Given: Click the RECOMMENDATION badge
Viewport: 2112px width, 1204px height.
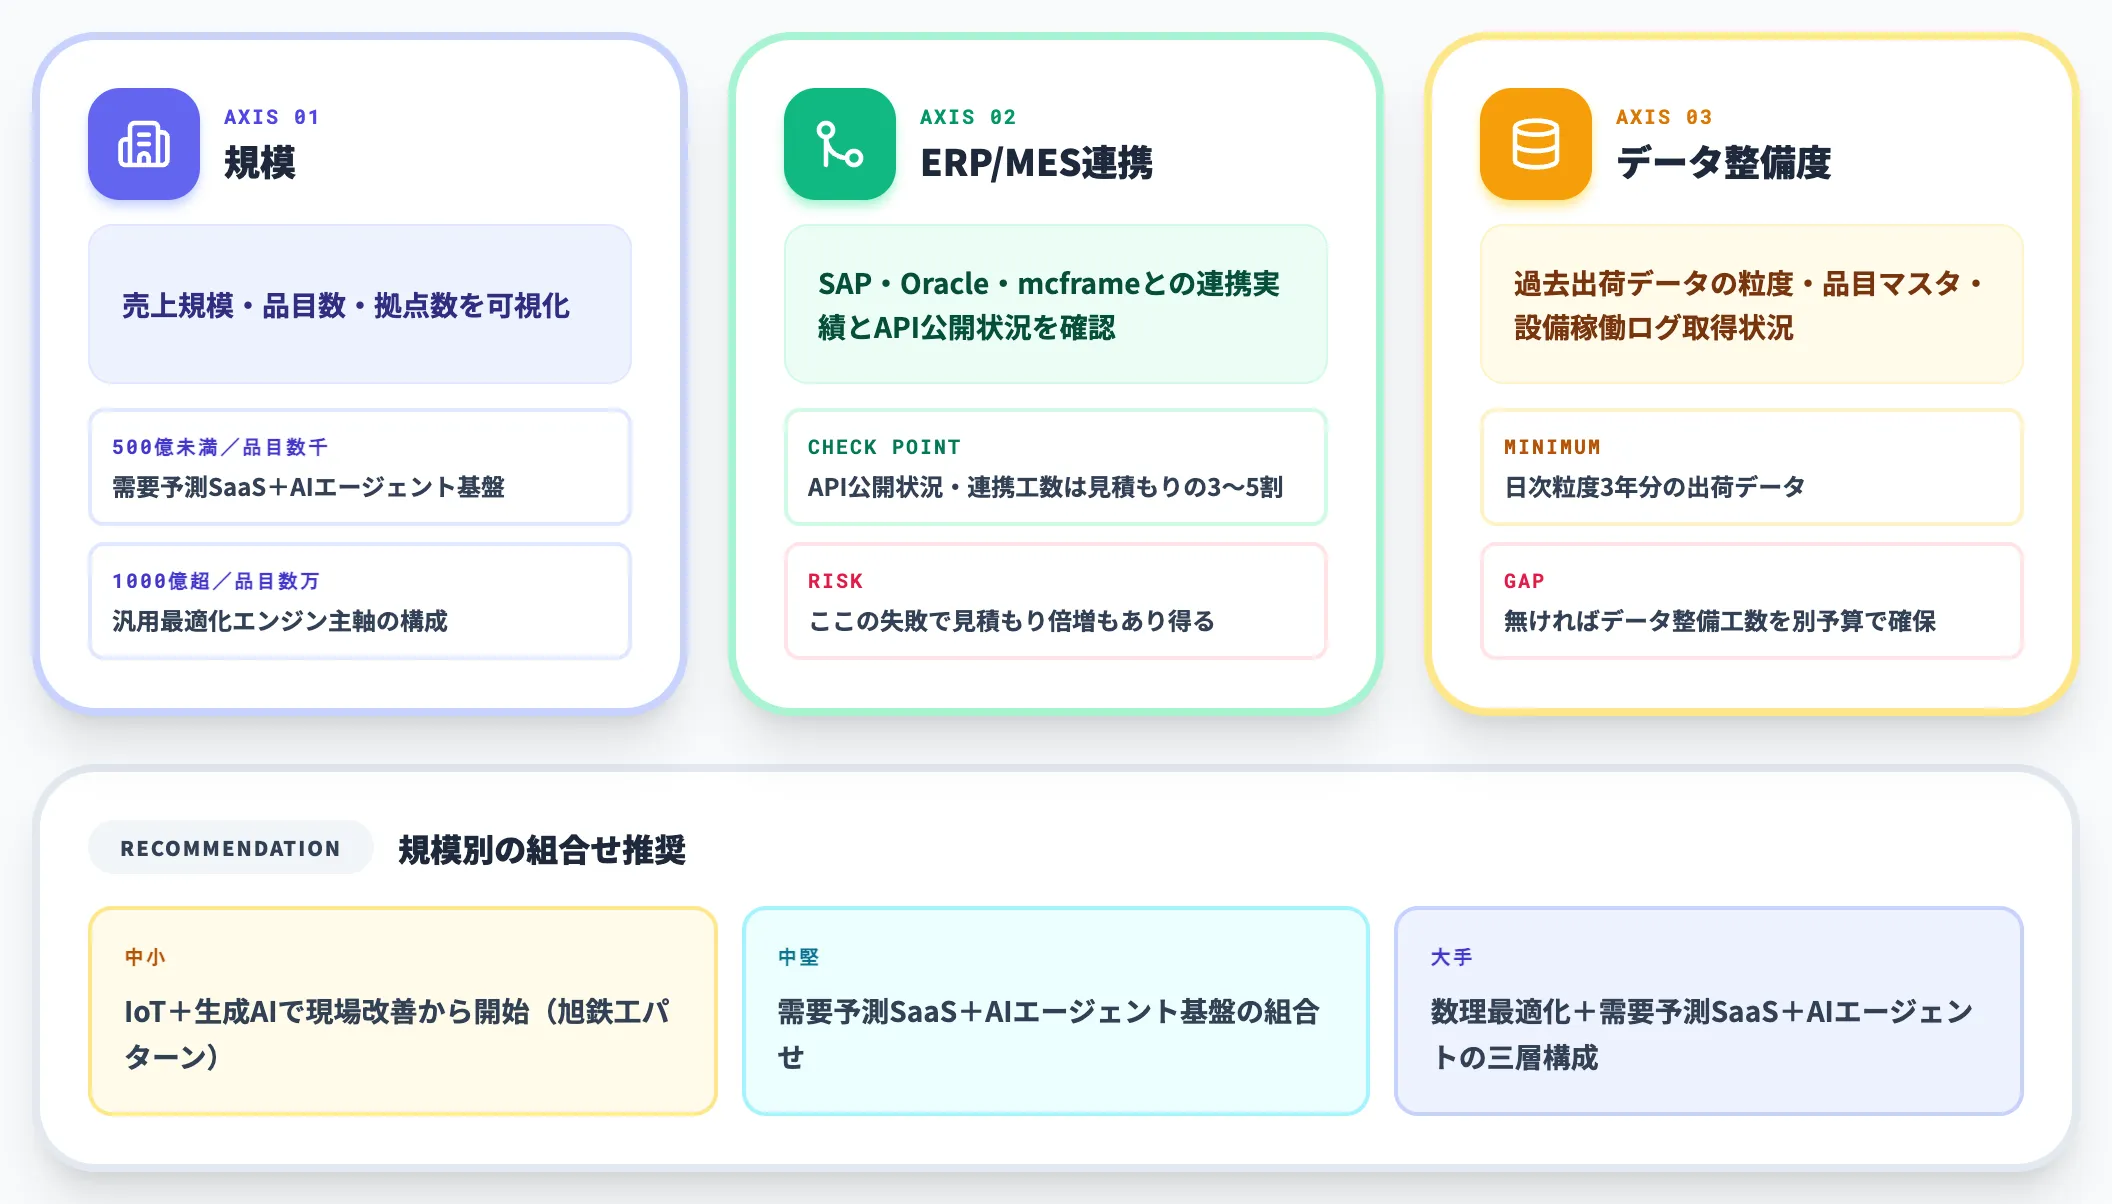Looking at the screenshot, I should pyautogui.click(x=230, y=848).
